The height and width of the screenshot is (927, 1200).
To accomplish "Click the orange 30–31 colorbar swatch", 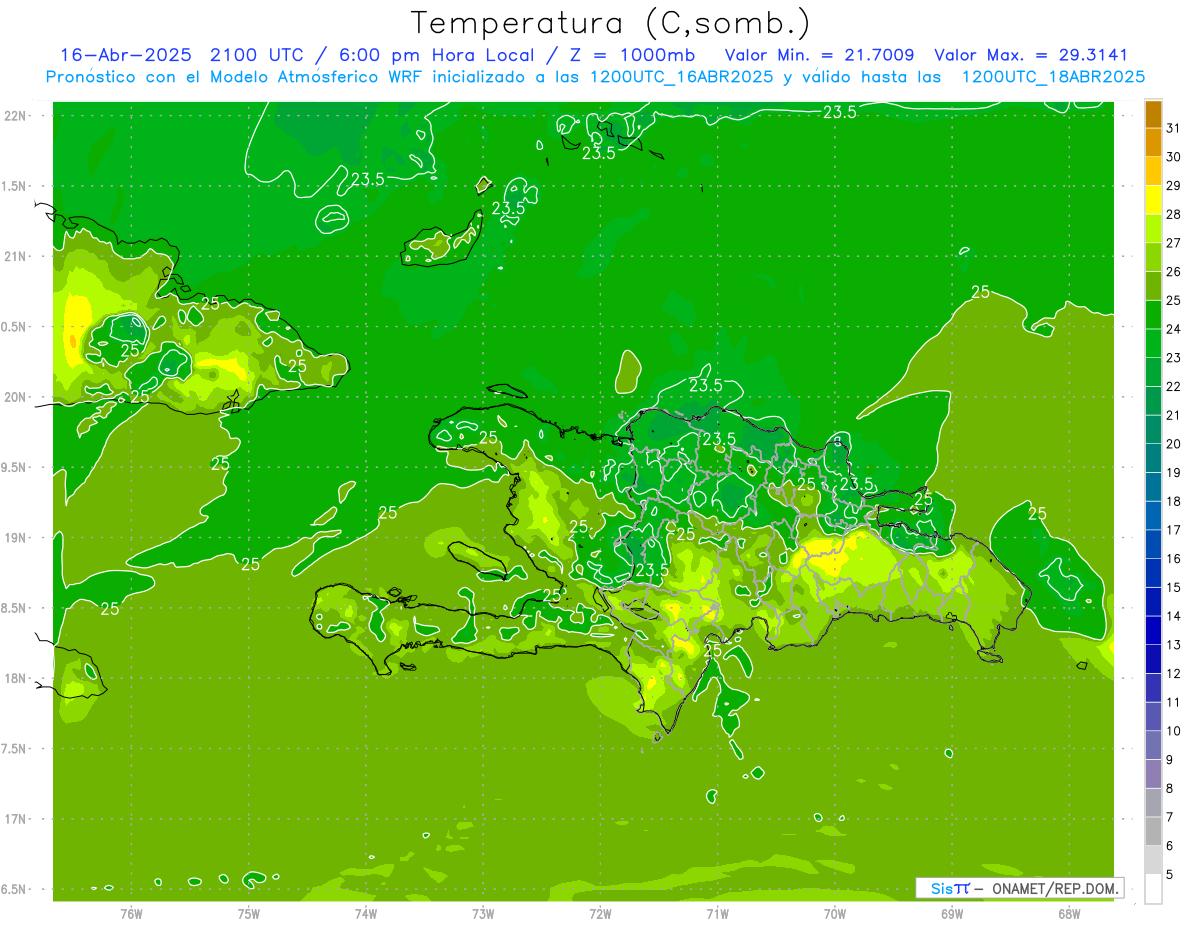I will tap(1153, 142).
